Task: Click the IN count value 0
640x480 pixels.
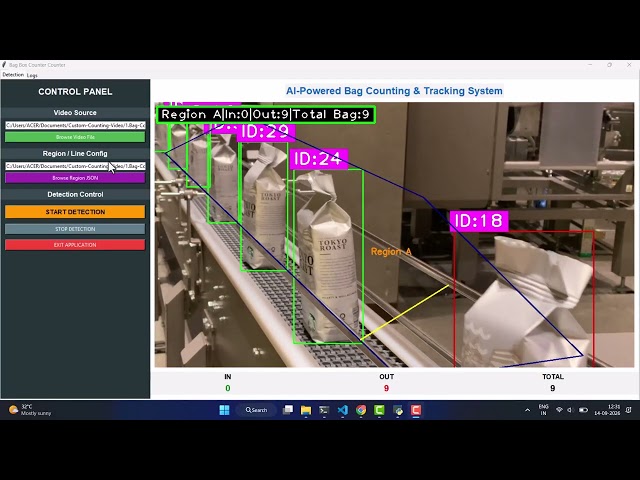Action: tap(228, 388)
